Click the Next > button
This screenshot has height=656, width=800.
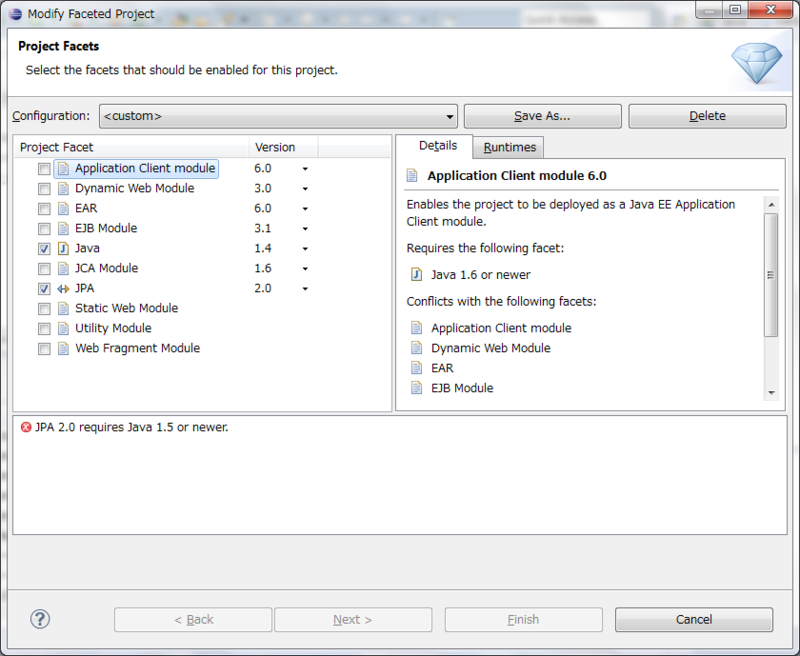click(353, 619)
